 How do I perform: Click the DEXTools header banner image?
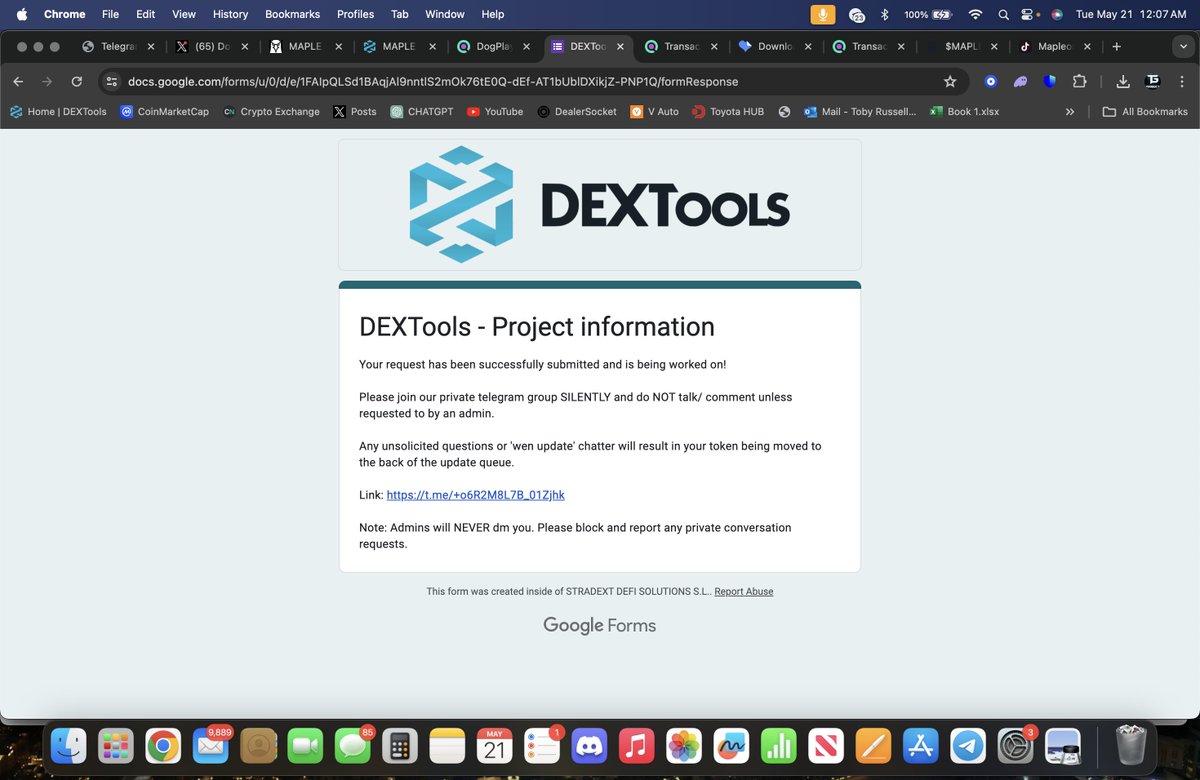pyautogui.click(x=600, y=205)
